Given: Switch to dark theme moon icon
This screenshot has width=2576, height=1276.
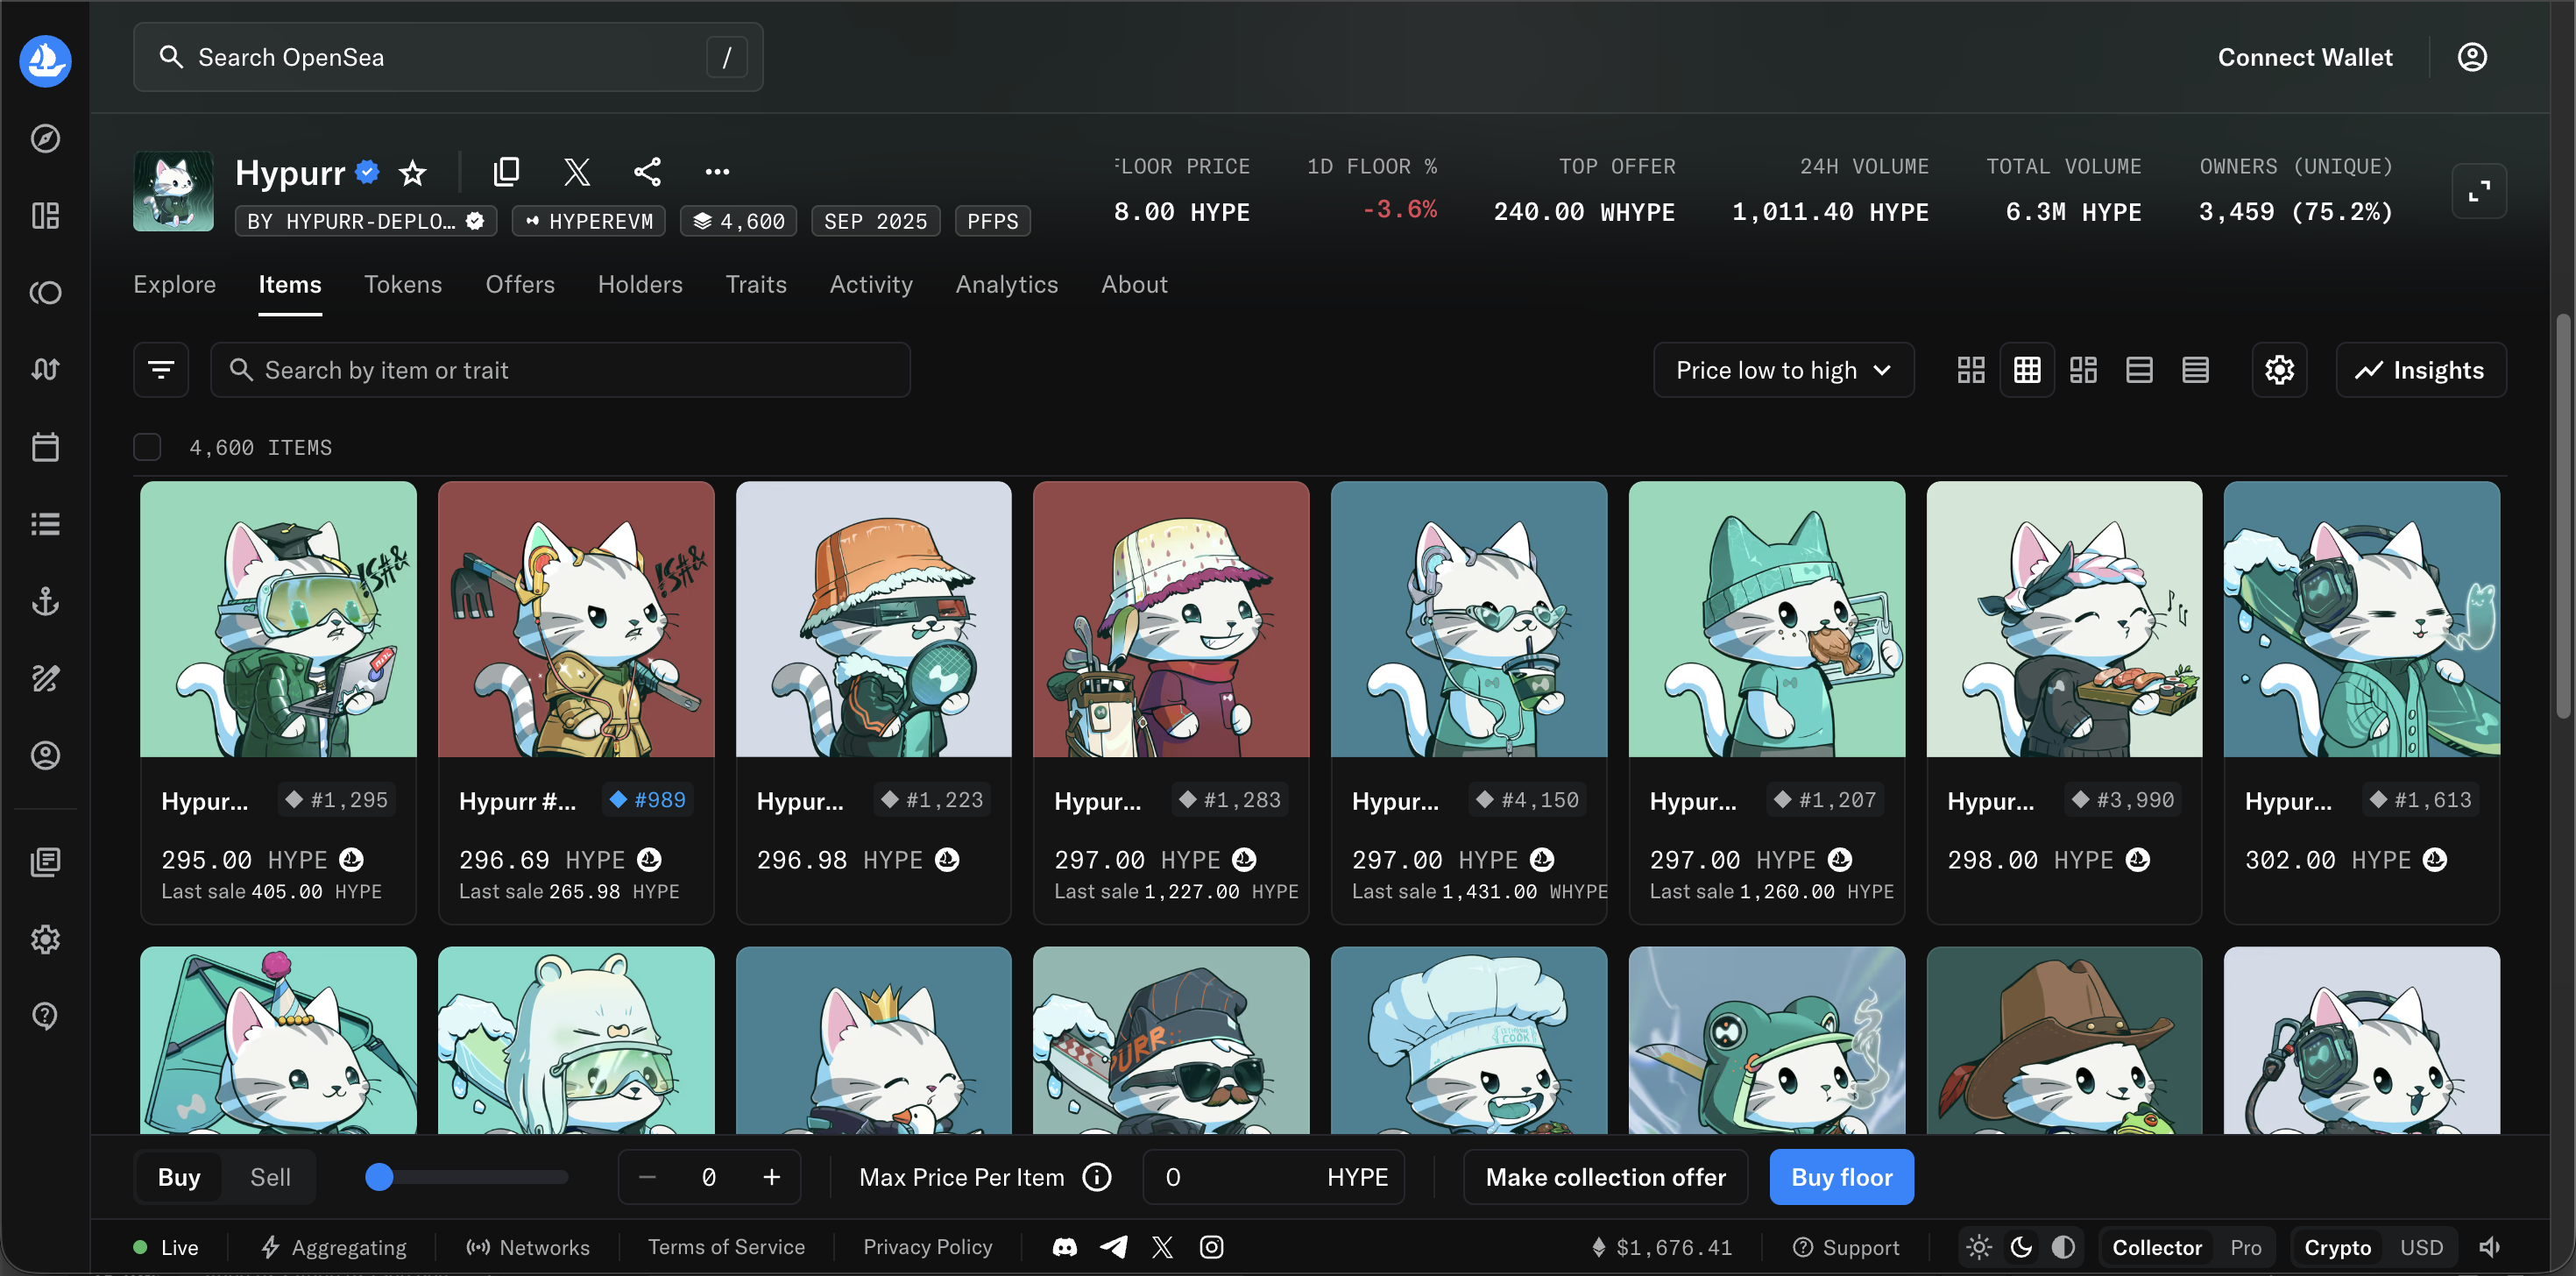Looking at the screenshot, I should tap(2021, 1247).
